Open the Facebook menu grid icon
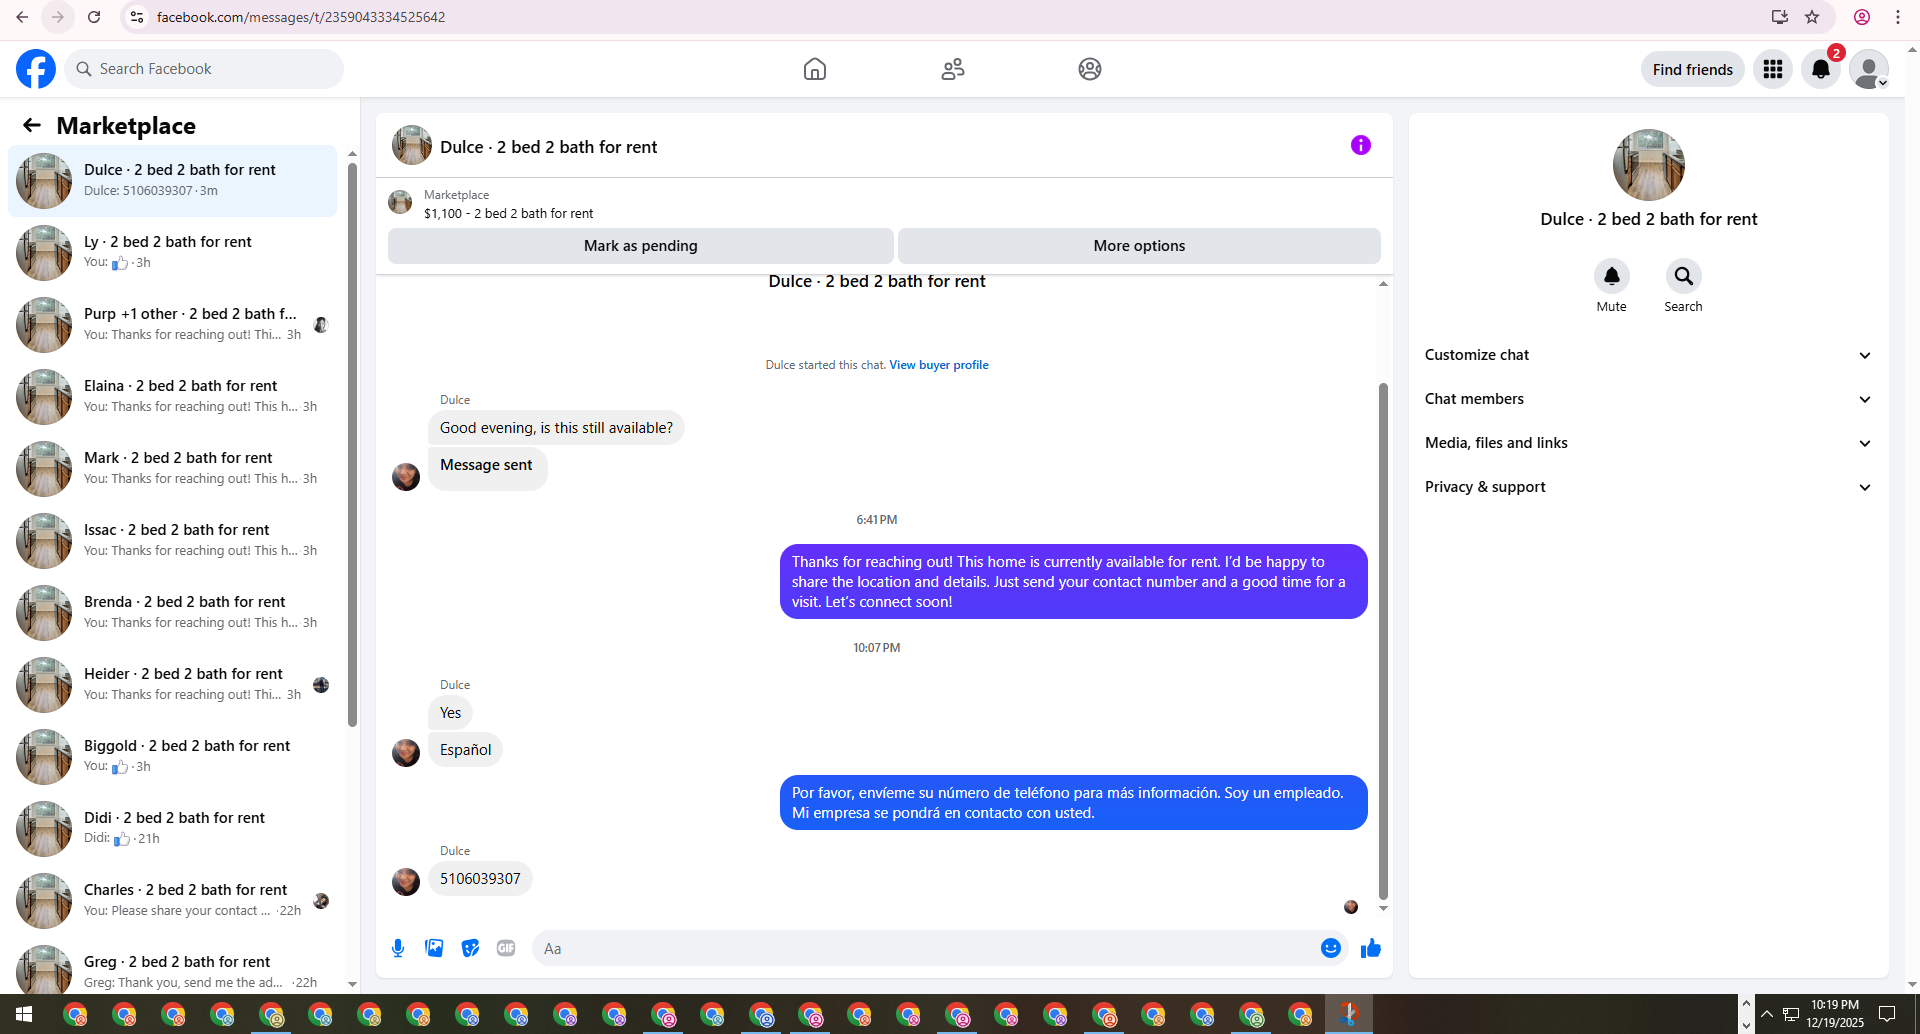The height and width of the screenshot is (1034, 1920). (x=1773, y=69)
